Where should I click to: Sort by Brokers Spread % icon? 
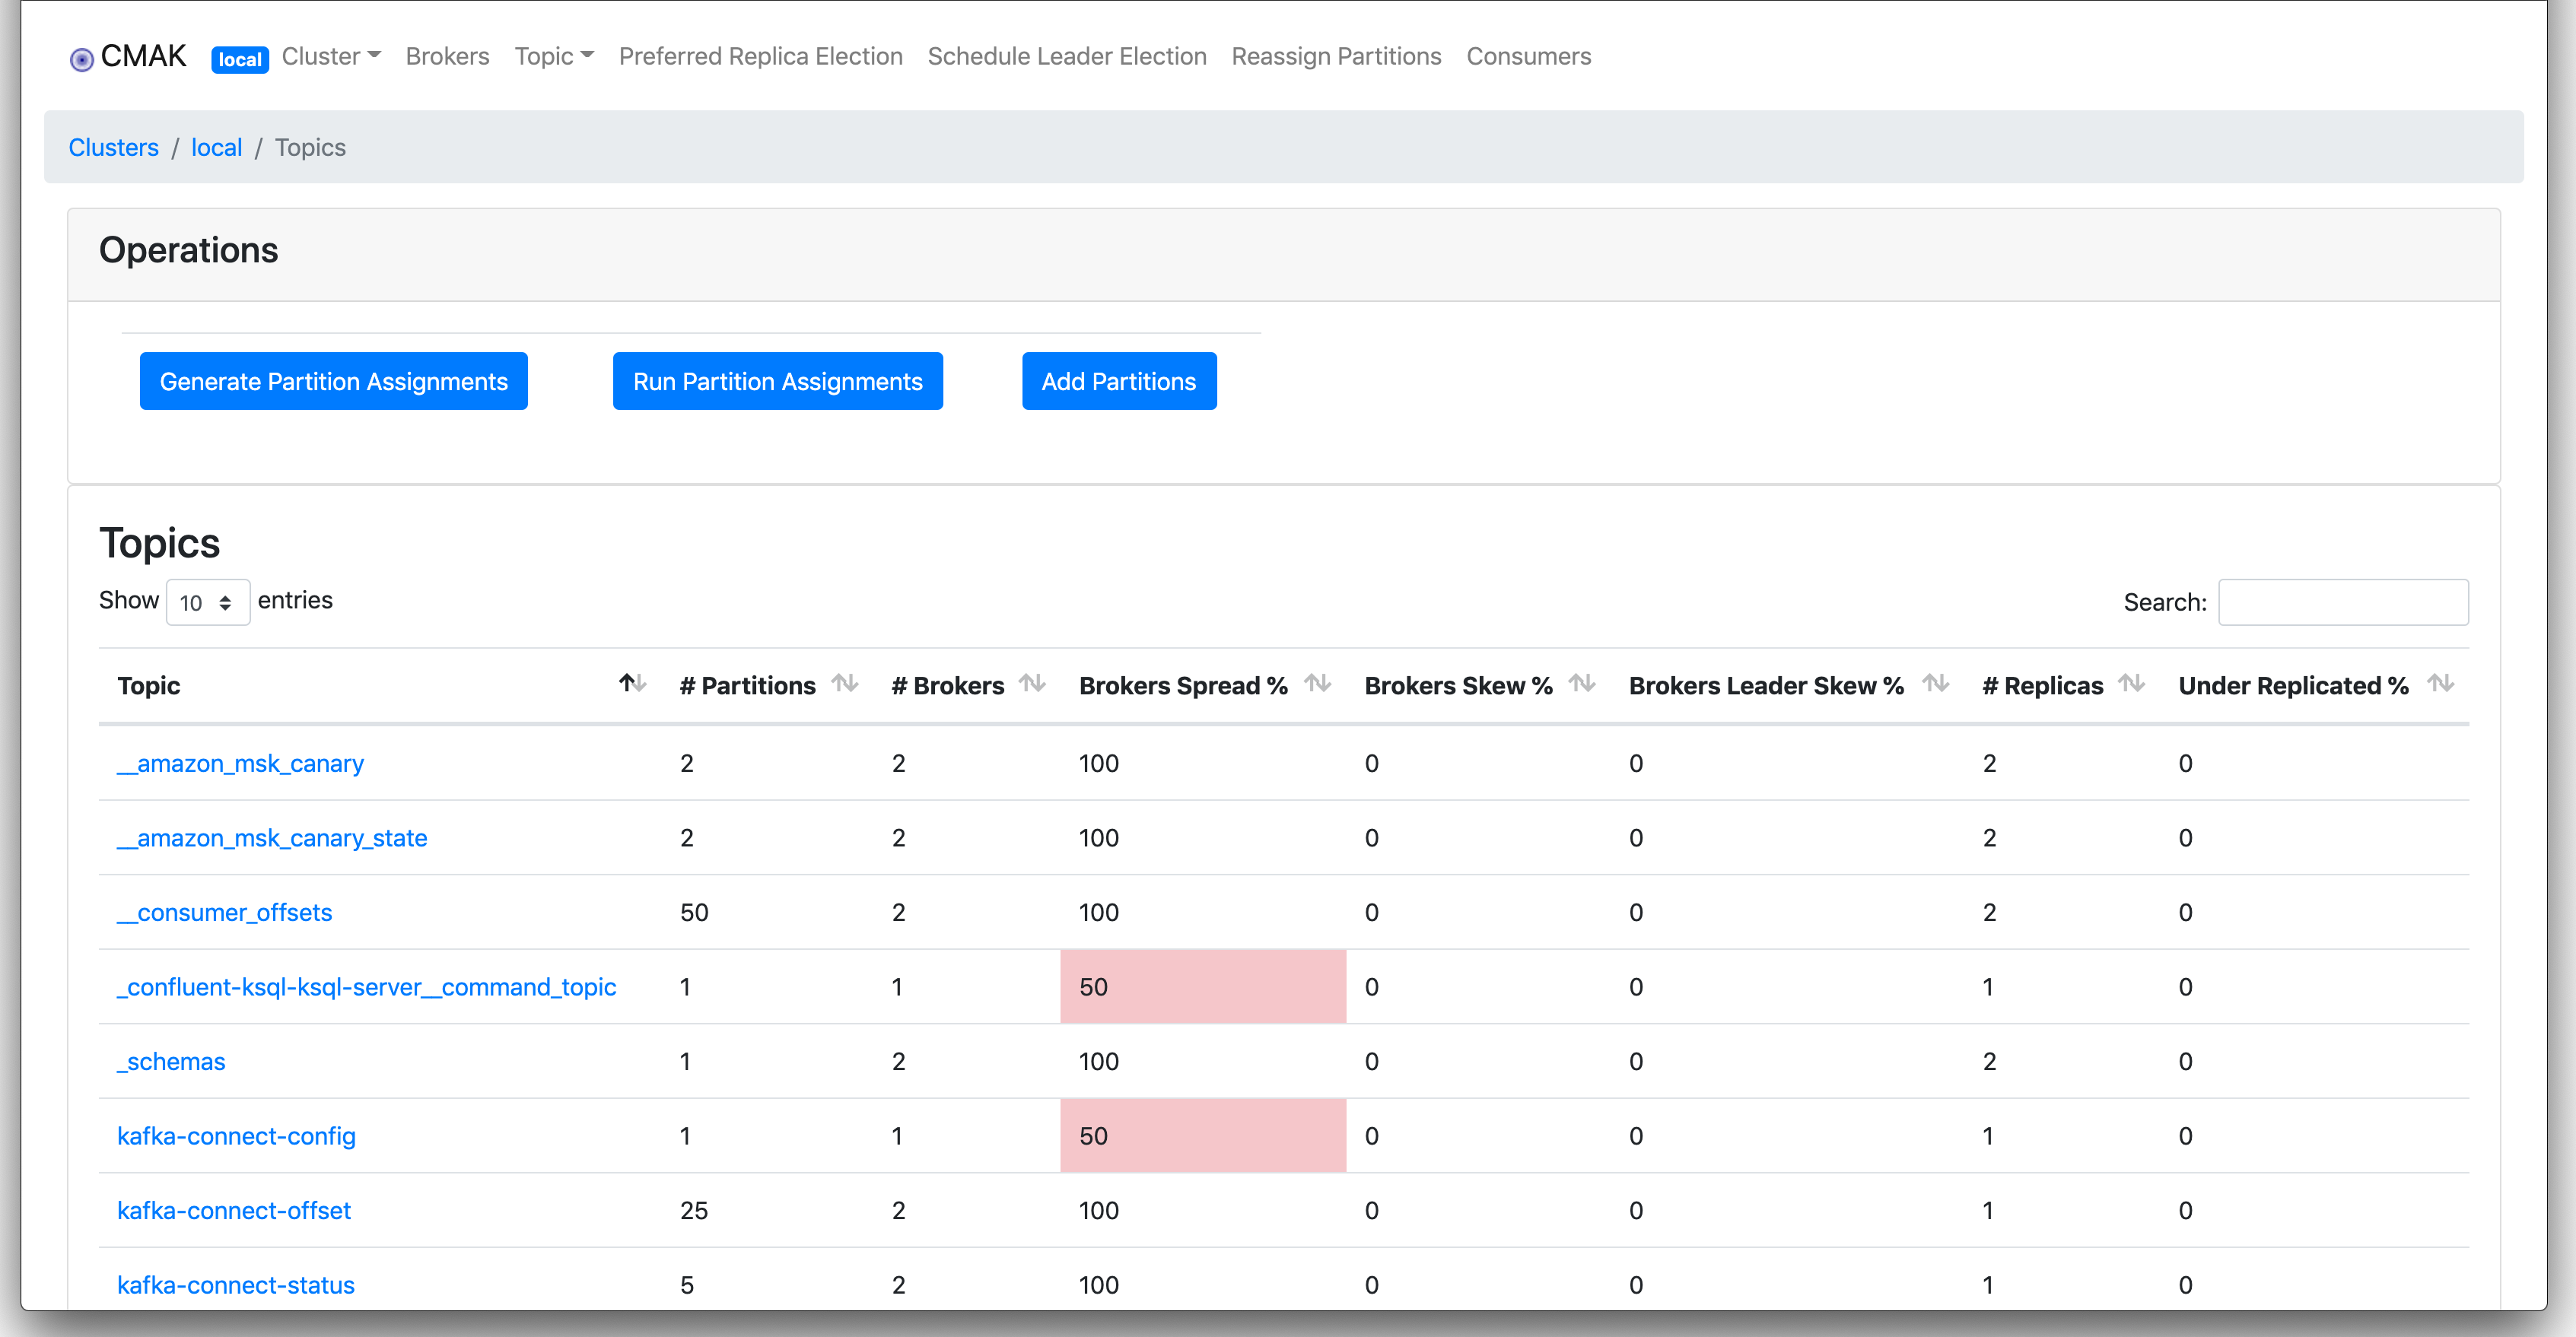click(x=1318, y=684)
